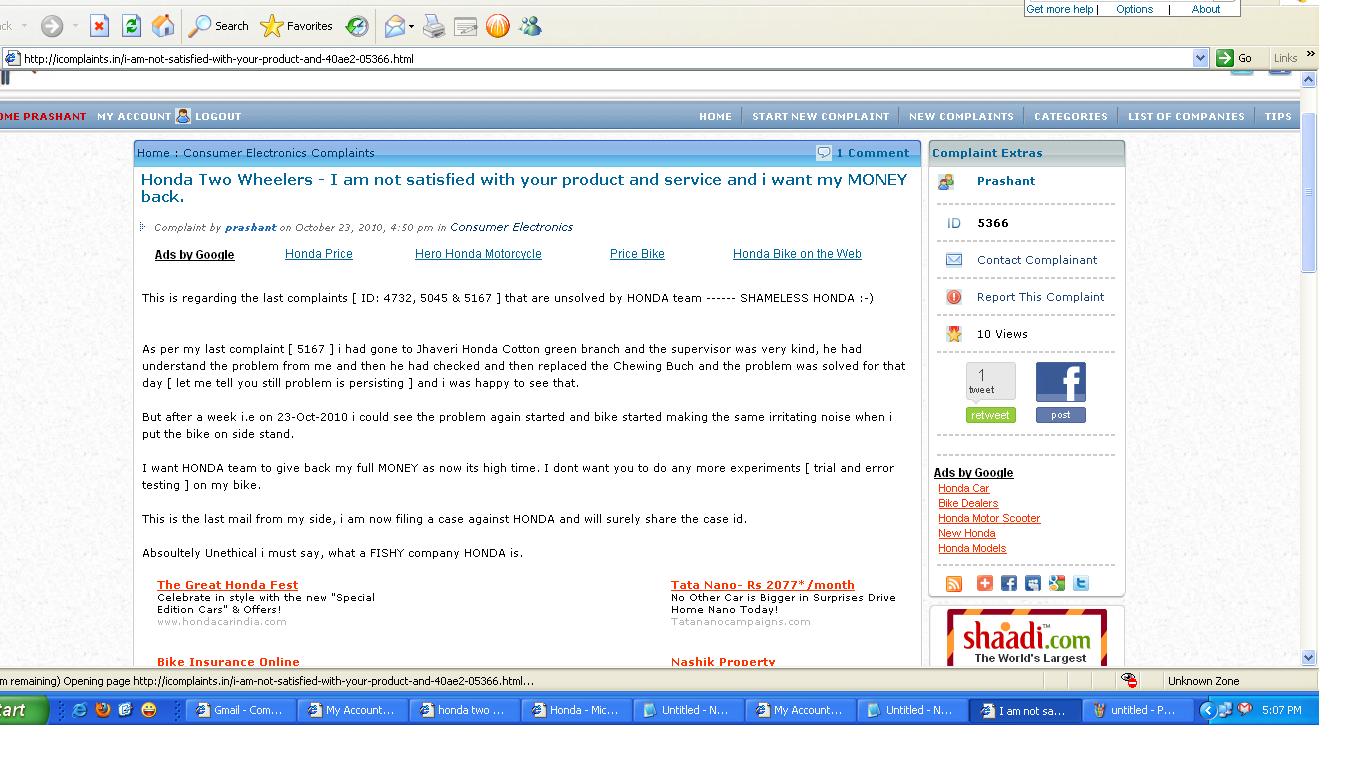This screenshot has height=768, width=1366.
Task: Click the About link at top right
Action: click(1205, 9)
